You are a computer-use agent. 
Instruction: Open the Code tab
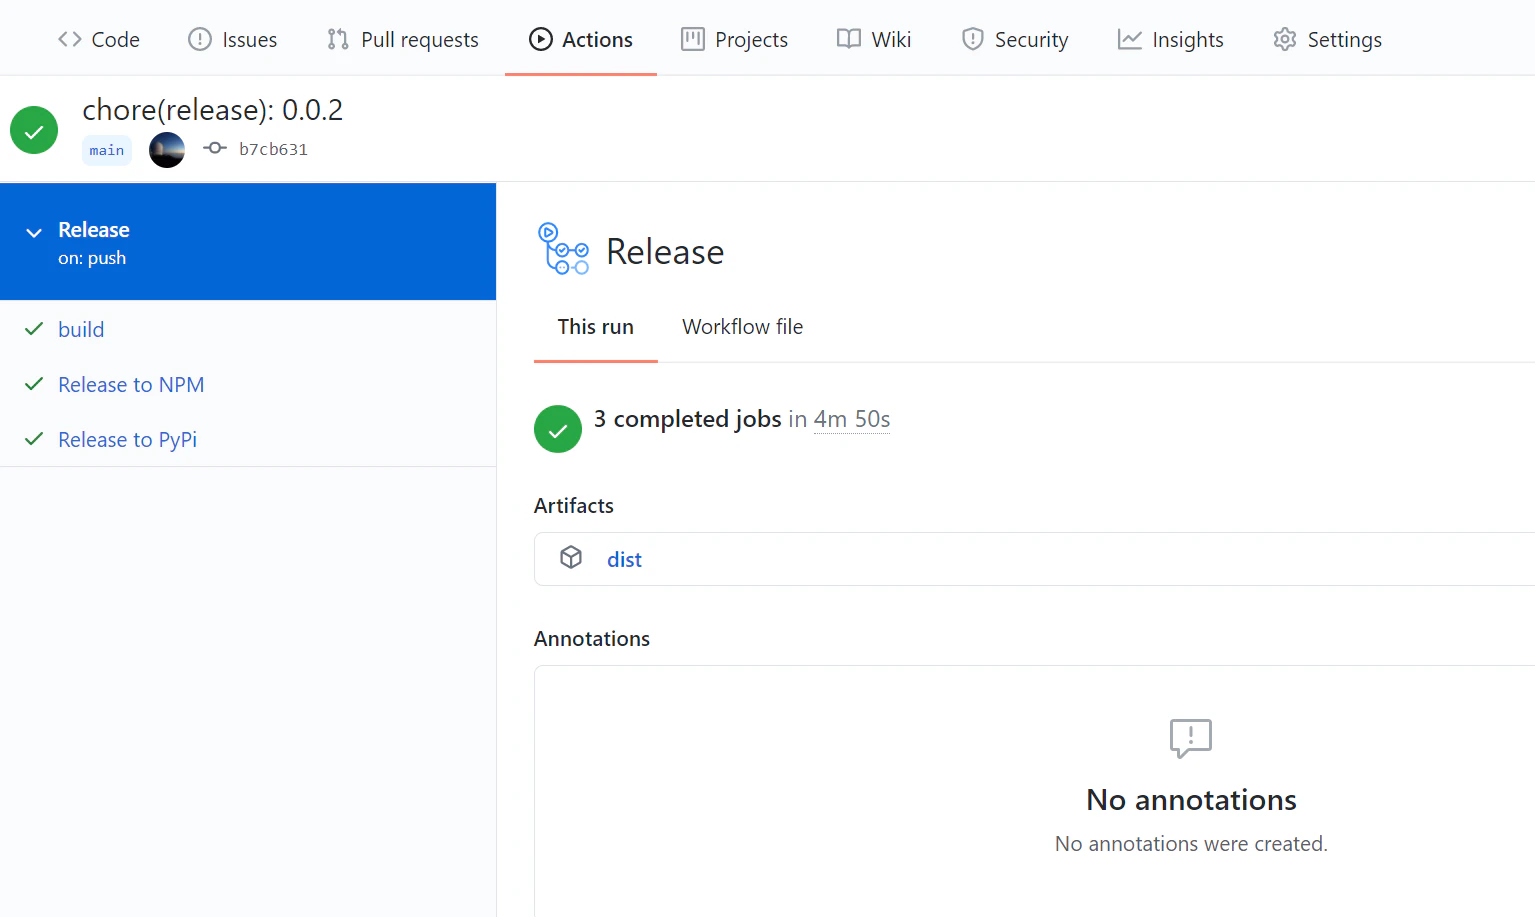[x=98, y=39]
